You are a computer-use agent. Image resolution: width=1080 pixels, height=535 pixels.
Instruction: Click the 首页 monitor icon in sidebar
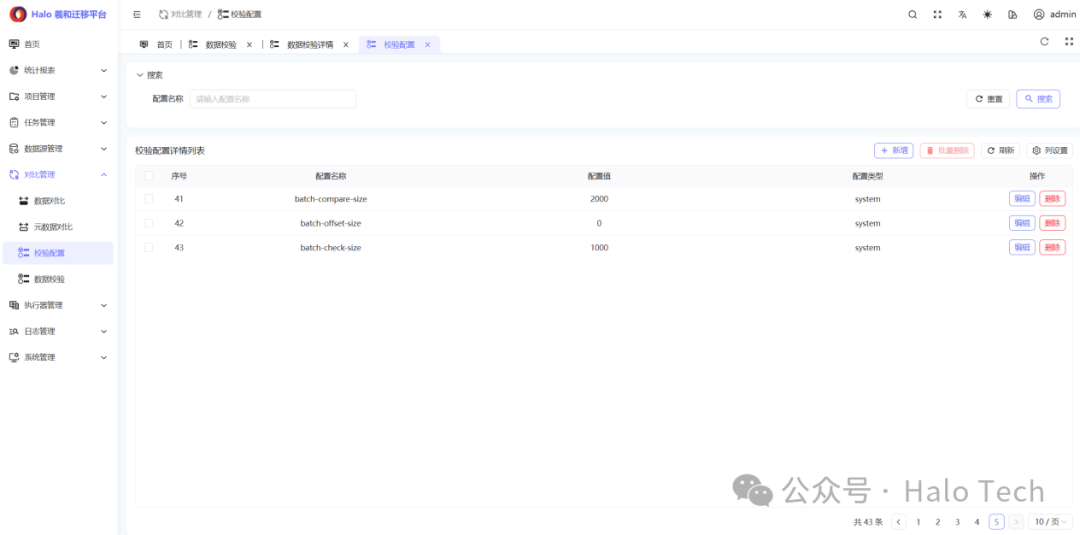pyautogui.click(x=14, y=44)
